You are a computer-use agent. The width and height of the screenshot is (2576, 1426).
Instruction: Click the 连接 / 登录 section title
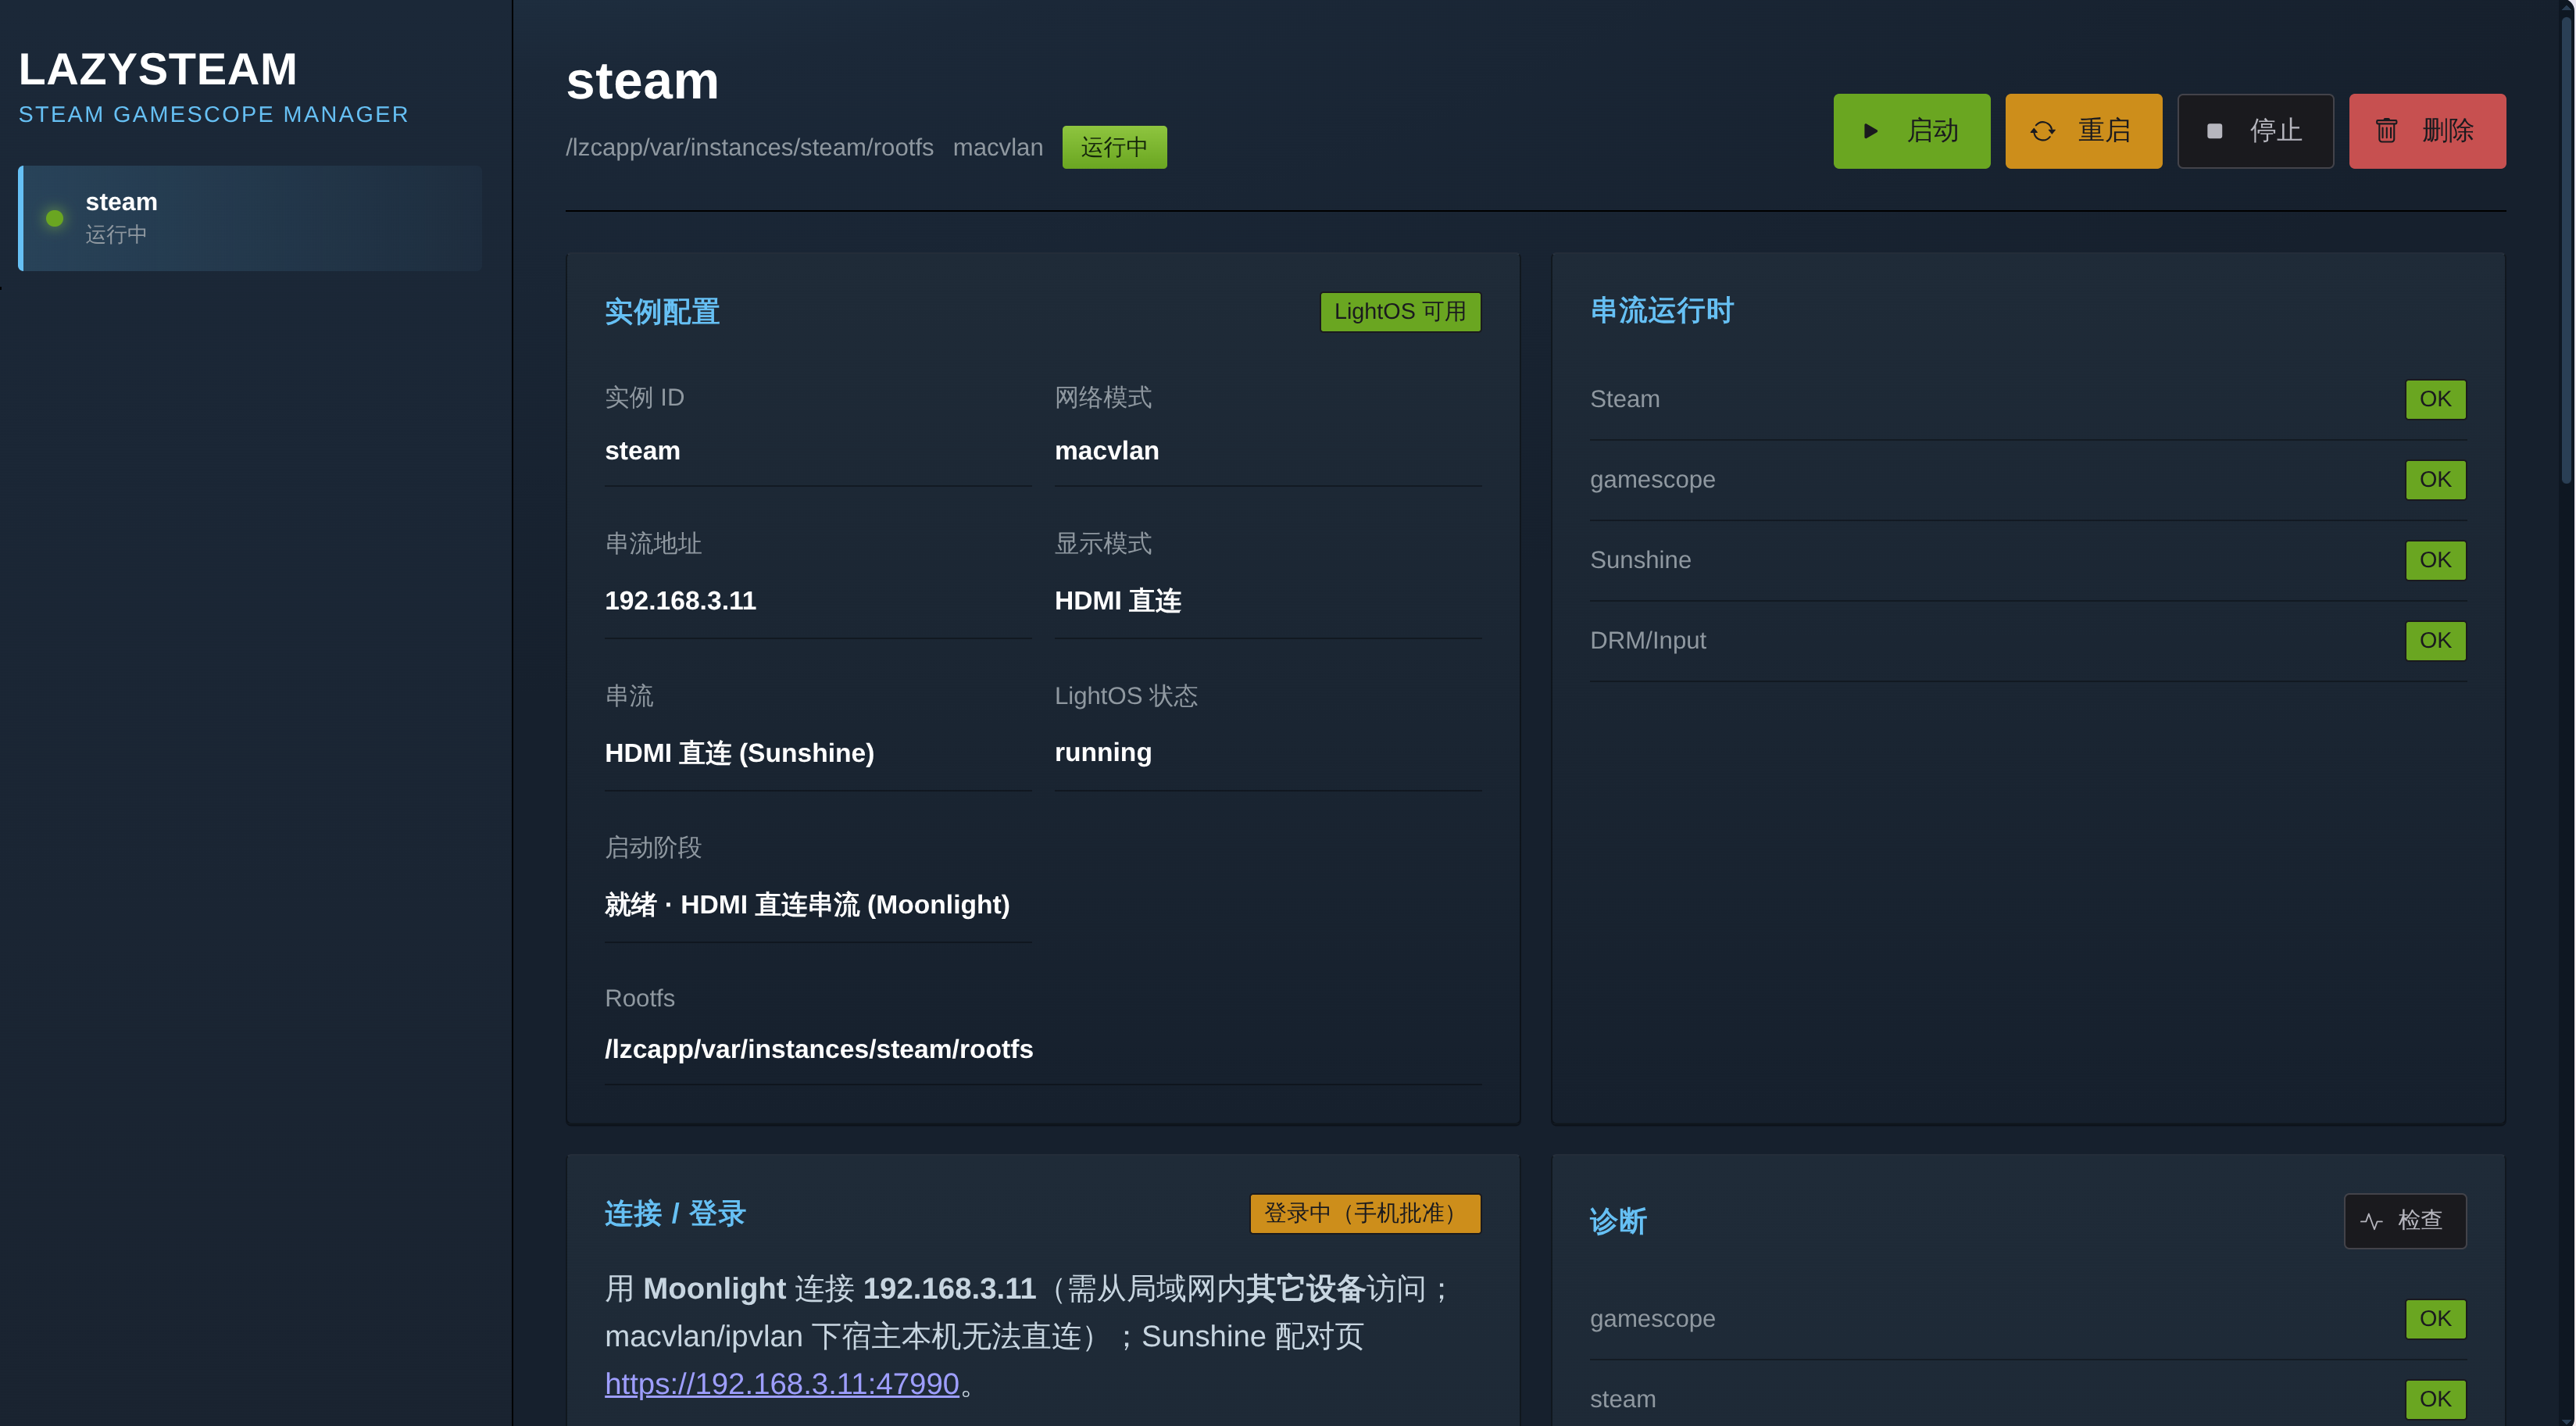[675, 1214]
